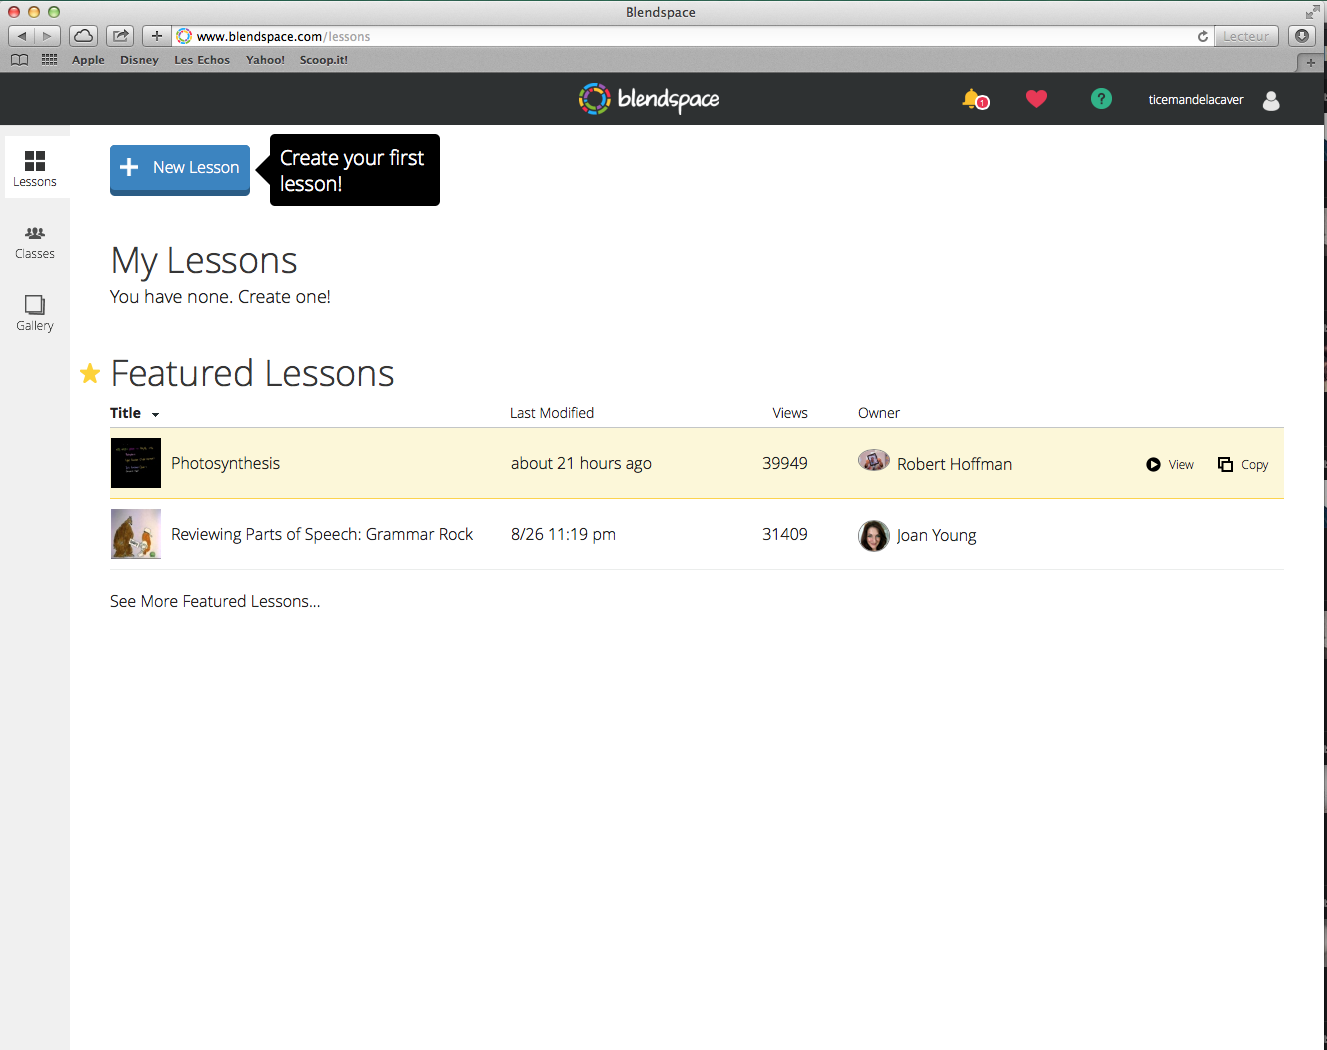Open a new tab with plus button

[1311, 62]
